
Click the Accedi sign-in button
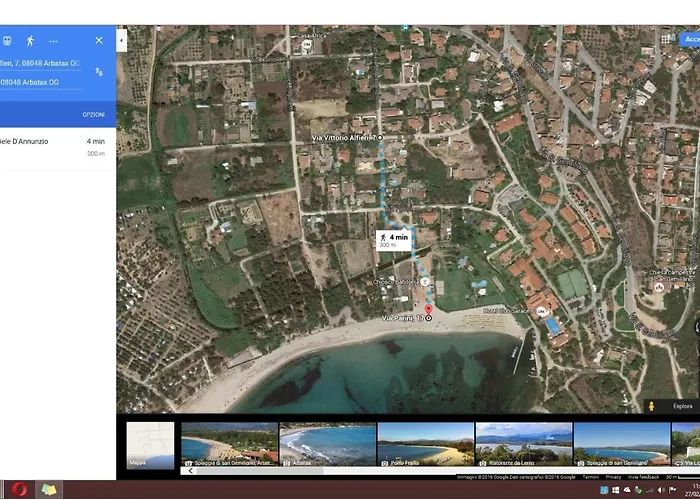pyautogui.click(x=690, y=38)
